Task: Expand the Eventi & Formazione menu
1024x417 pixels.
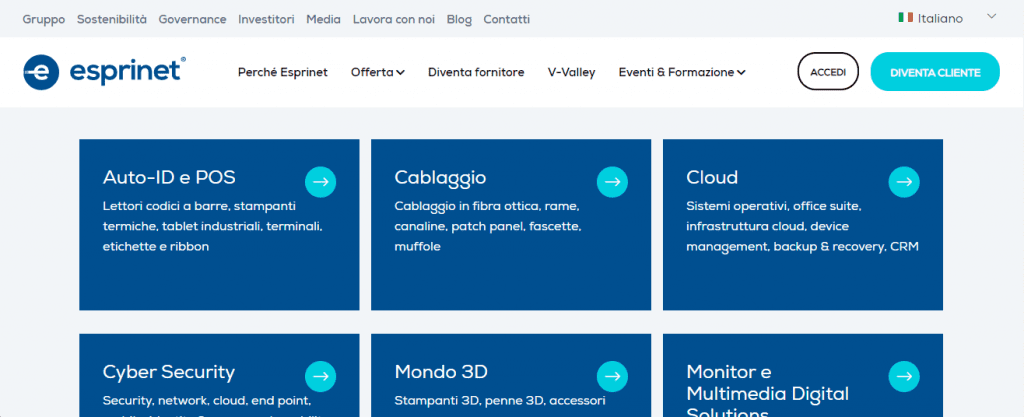Action: pyautogui.click(x=682, y=72)
